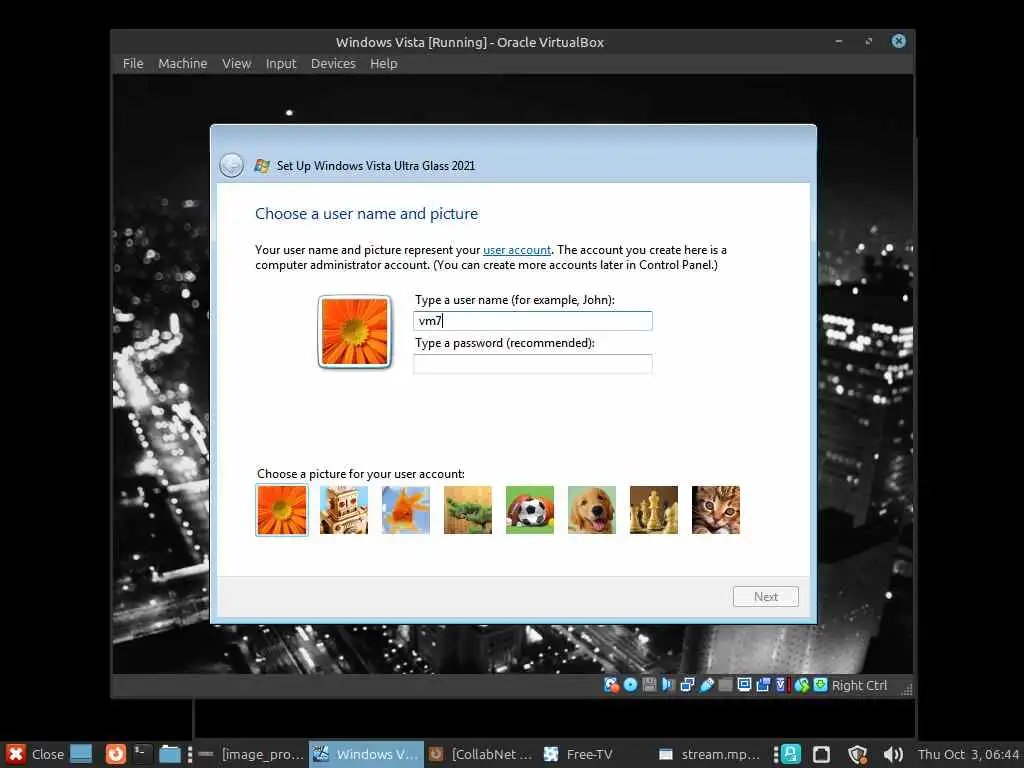Click the white square tray icon
1024x768 pixels.
click(x=822, y=754)
